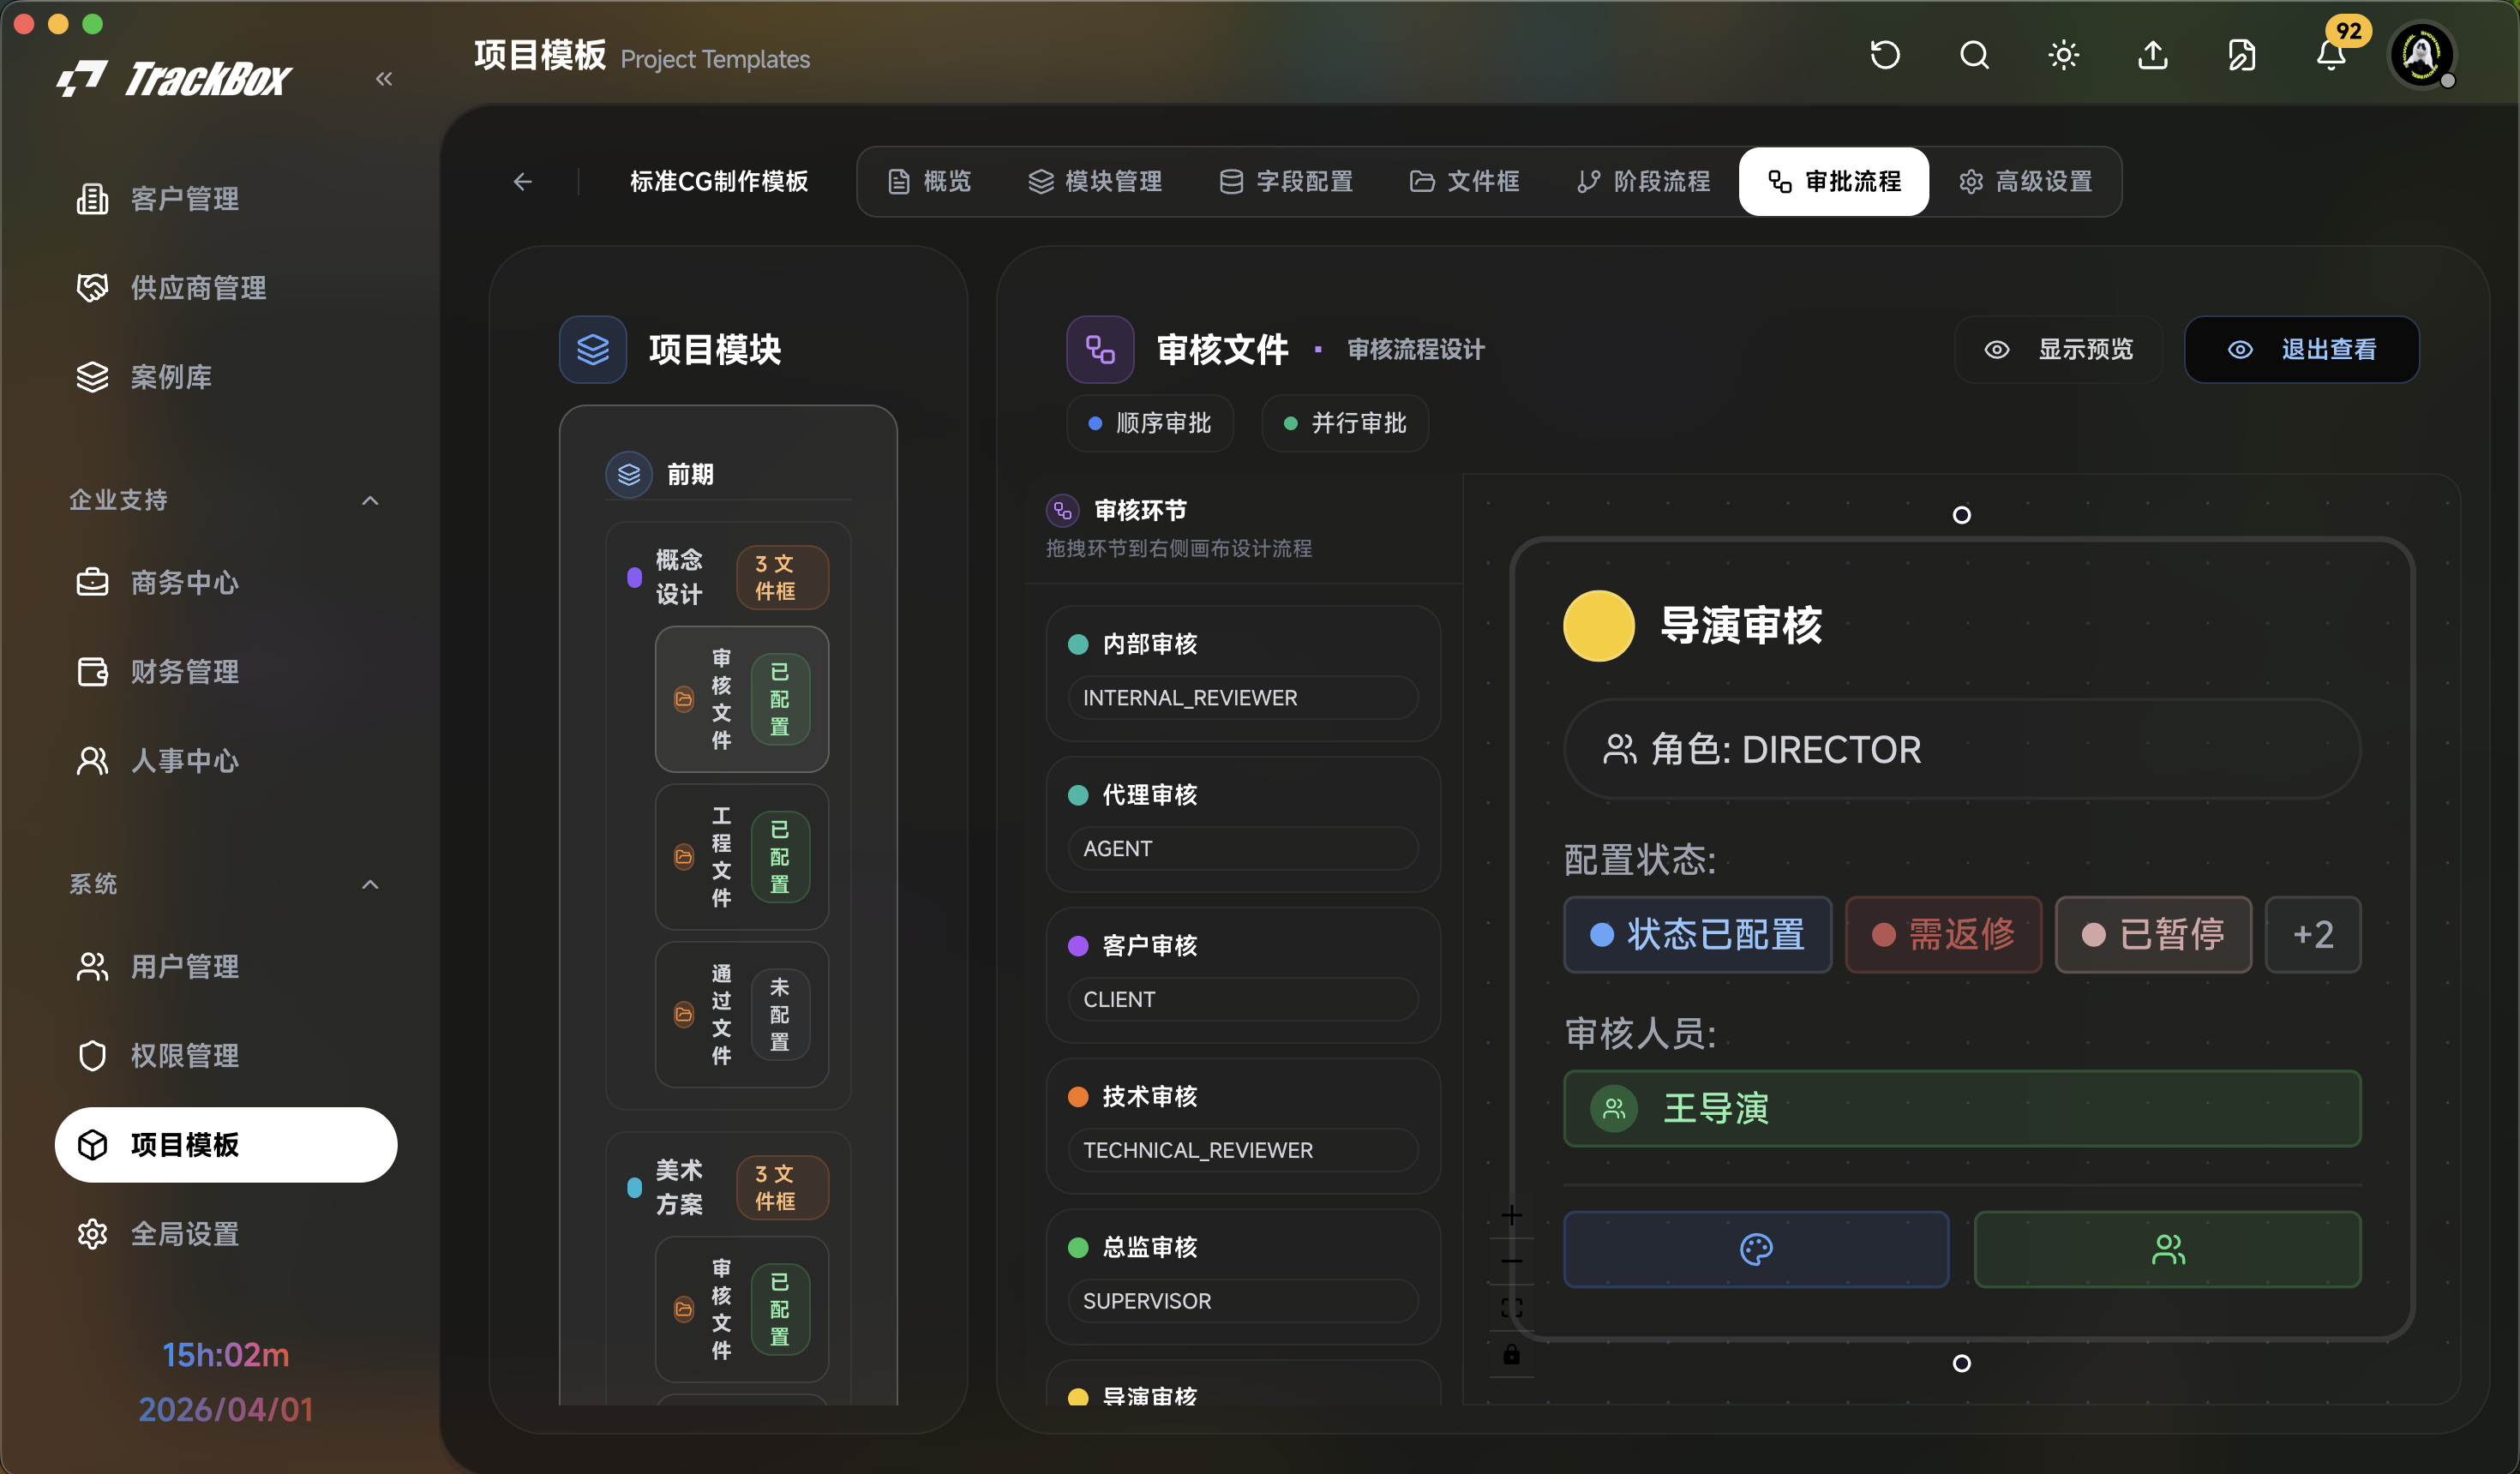Pick the 代理审核 stage card
Screen dimensions: 2520x1474
pyautogui.click(x=1243, y=824)
